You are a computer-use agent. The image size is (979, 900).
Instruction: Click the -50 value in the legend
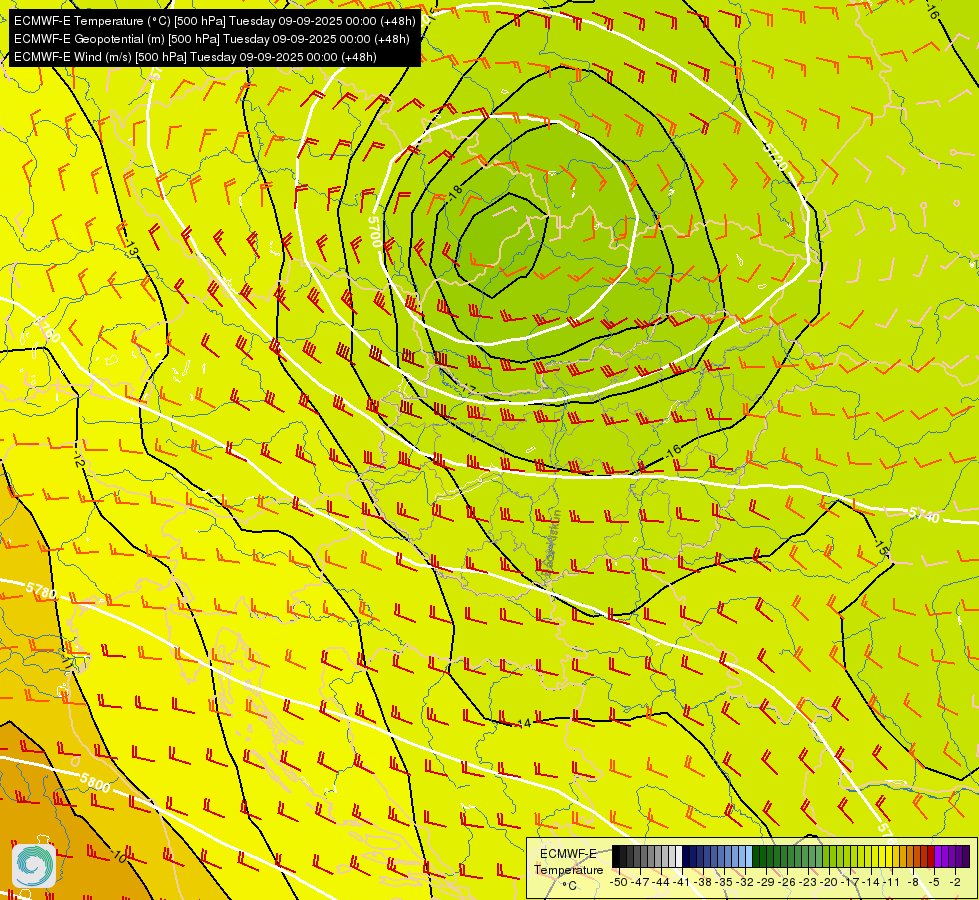click(618, 882)
